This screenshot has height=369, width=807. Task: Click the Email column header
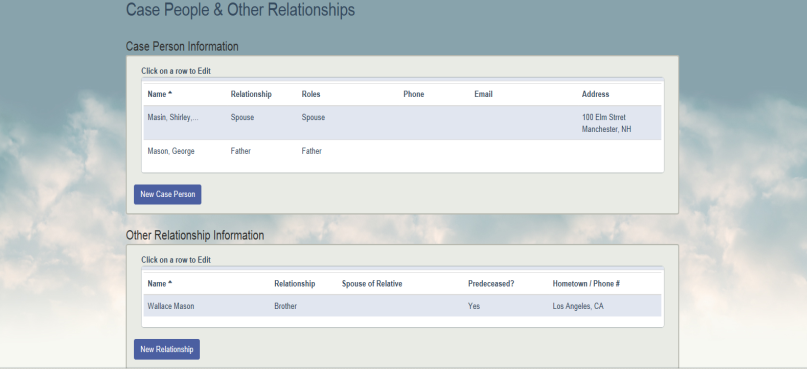(x=483, y=94)
